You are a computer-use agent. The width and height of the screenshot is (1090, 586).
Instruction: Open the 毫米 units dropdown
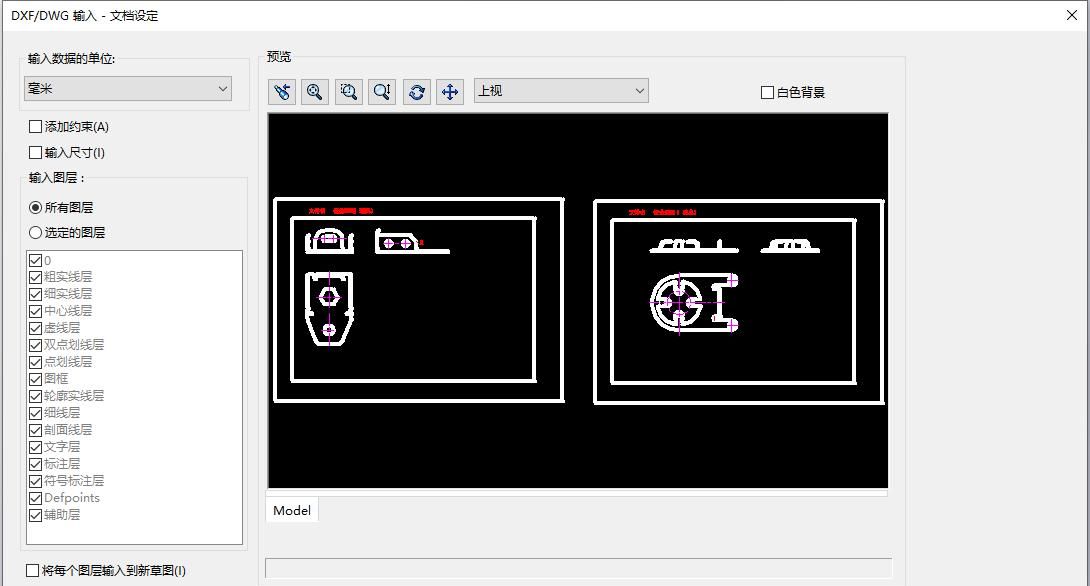click(128, 89)
